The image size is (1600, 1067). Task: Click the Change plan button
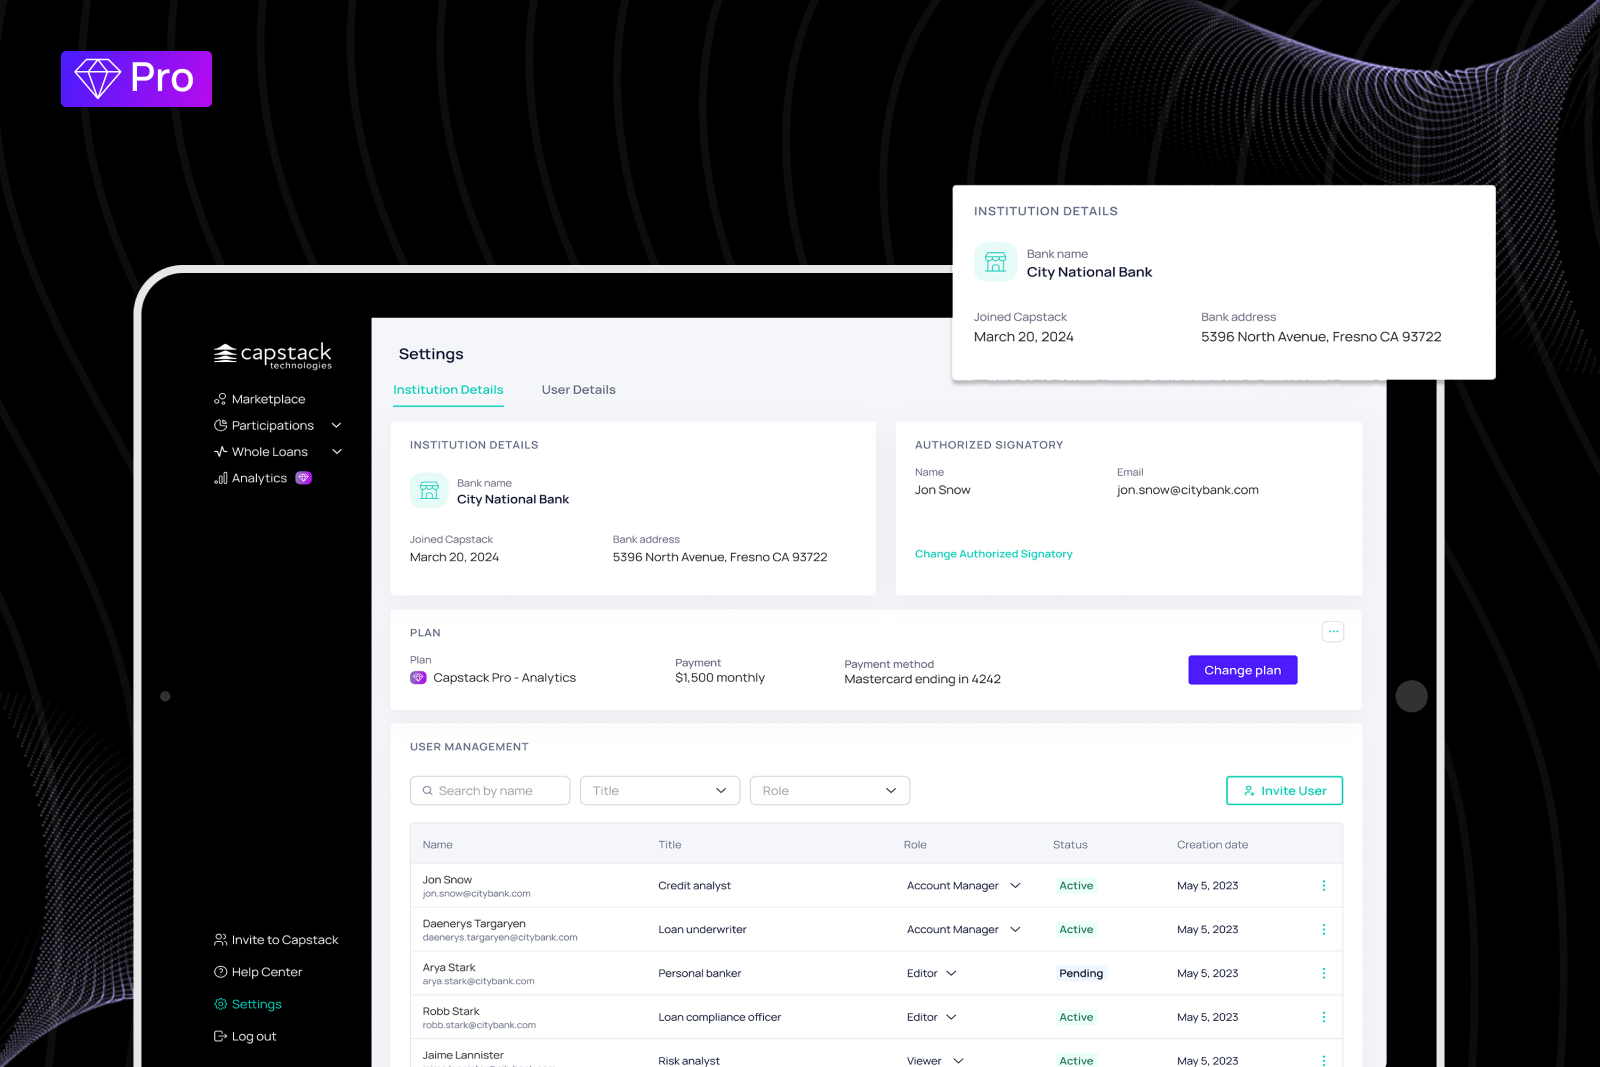click(x=1242, y=670)
